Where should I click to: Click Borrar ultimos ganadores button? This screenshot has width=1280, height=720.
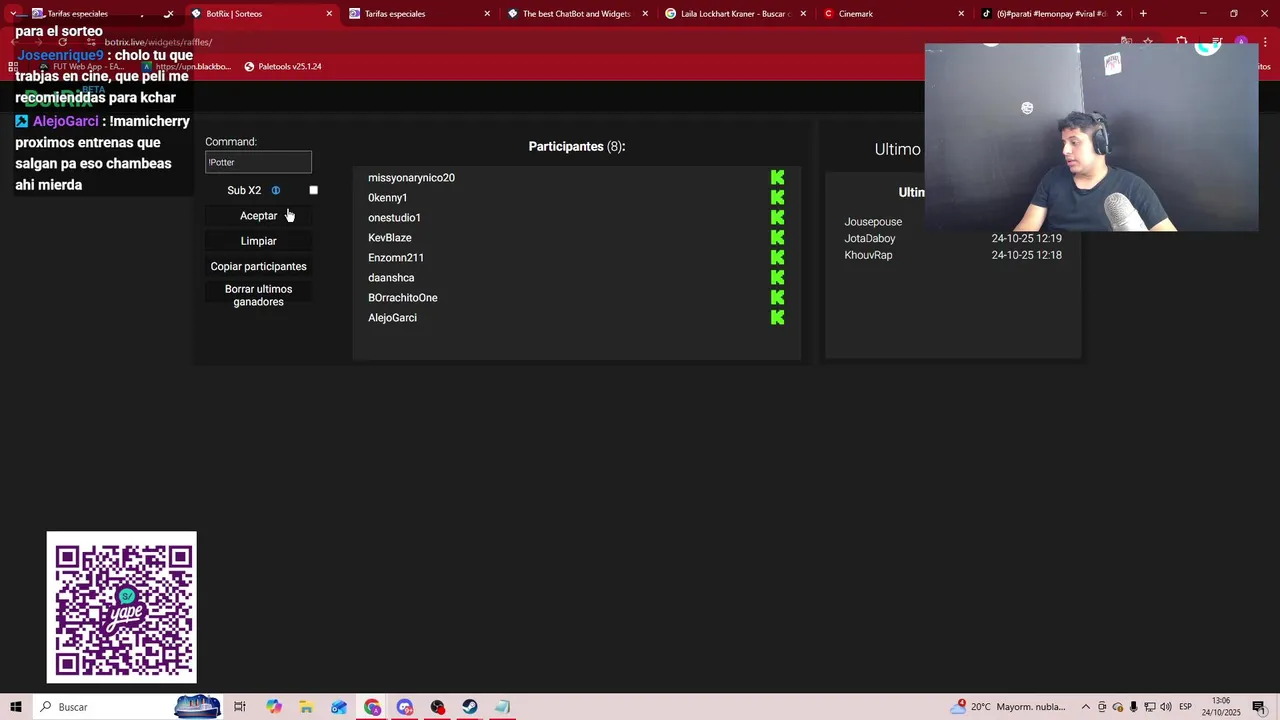pos(258,295)
